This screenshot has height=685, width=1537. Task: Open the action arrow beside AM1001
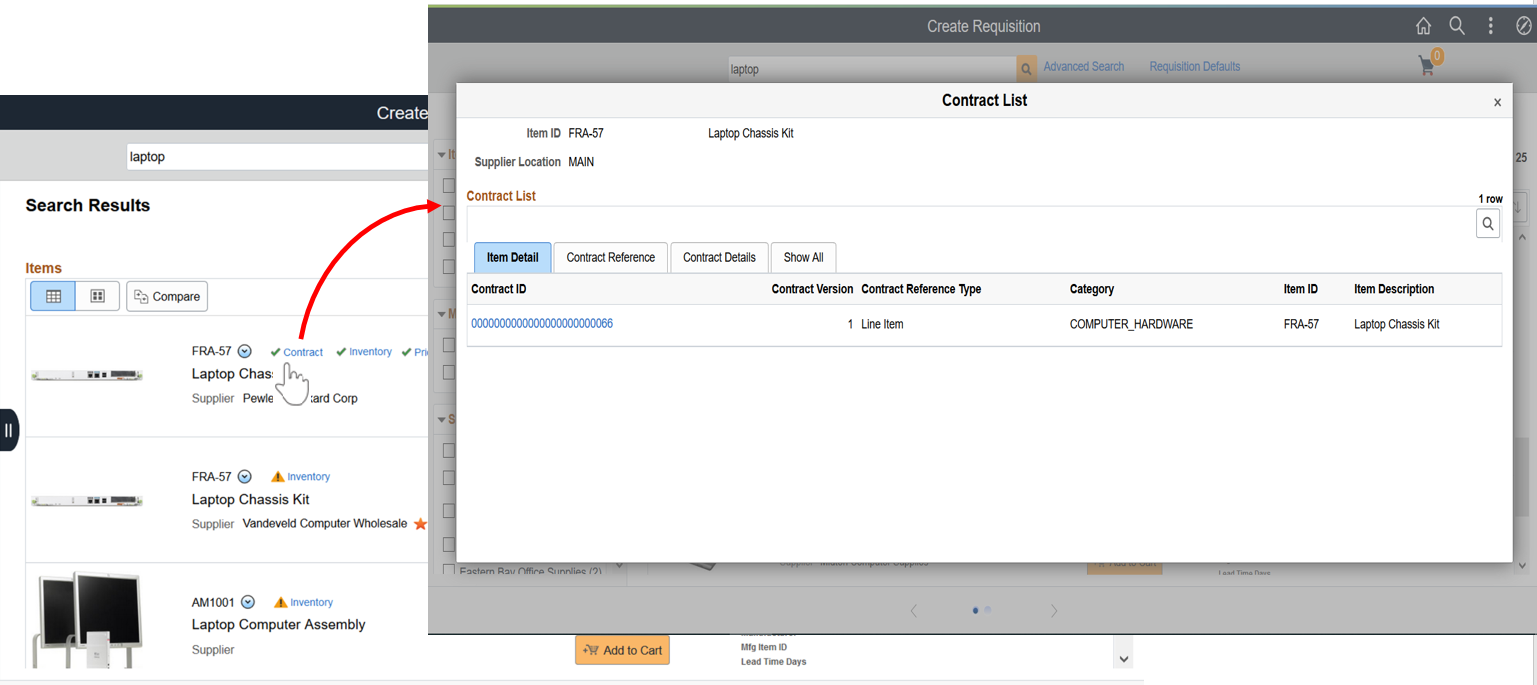248,602
